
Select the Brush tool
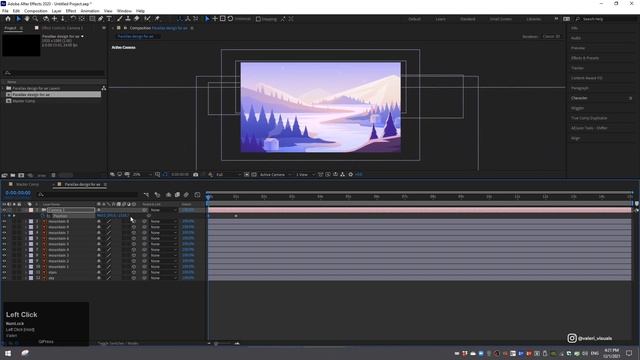coord(120,19)
